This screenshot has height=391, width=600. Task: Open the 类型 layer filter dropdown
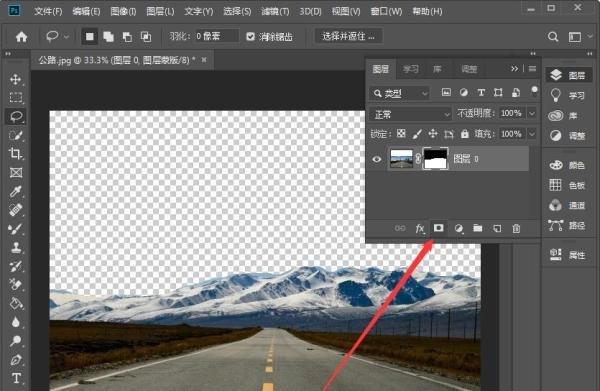399,93
